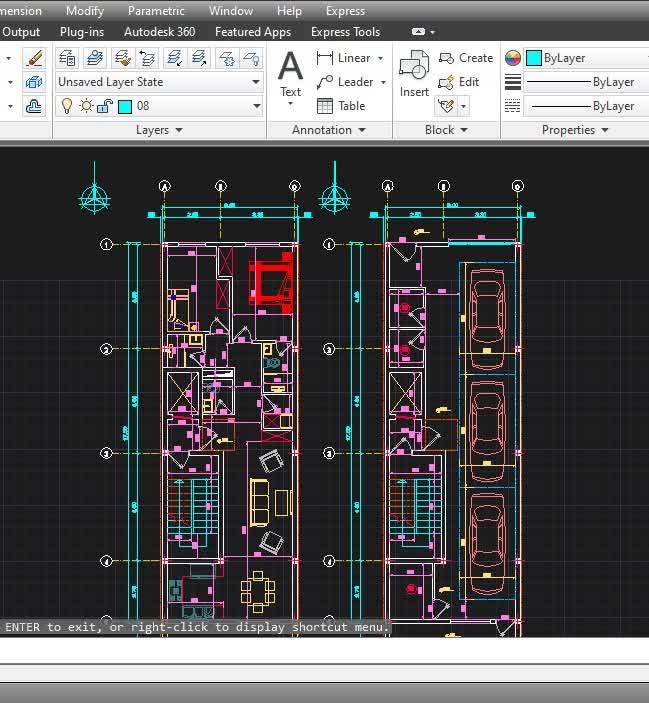Click the Table tool
649x703 pixels.
(341, 106)
